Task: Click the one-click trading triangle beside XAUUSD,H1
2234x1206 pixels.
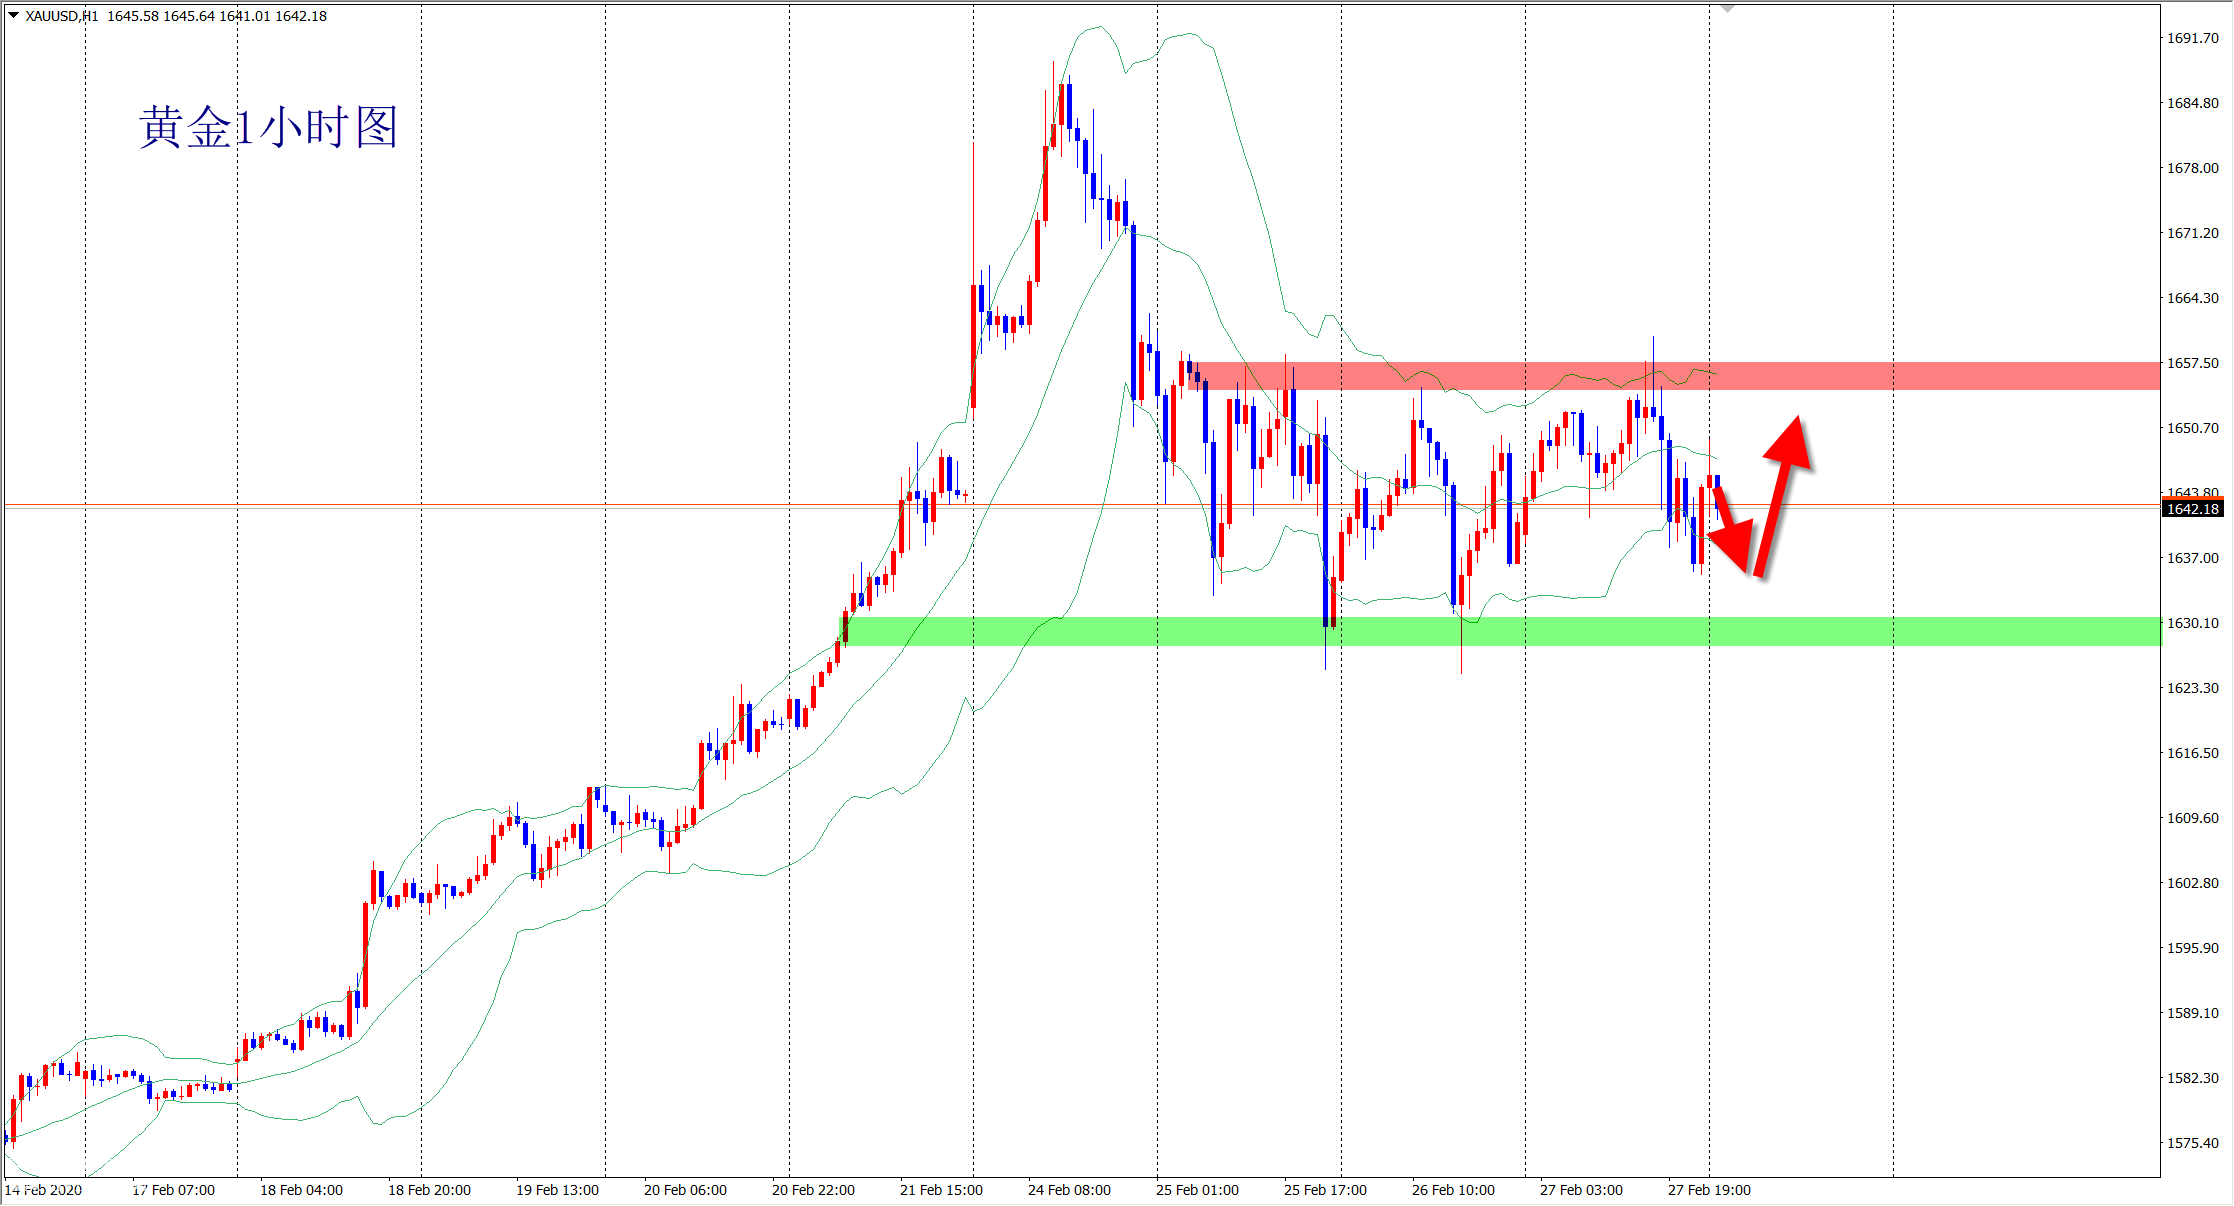Action: point(13,15)
